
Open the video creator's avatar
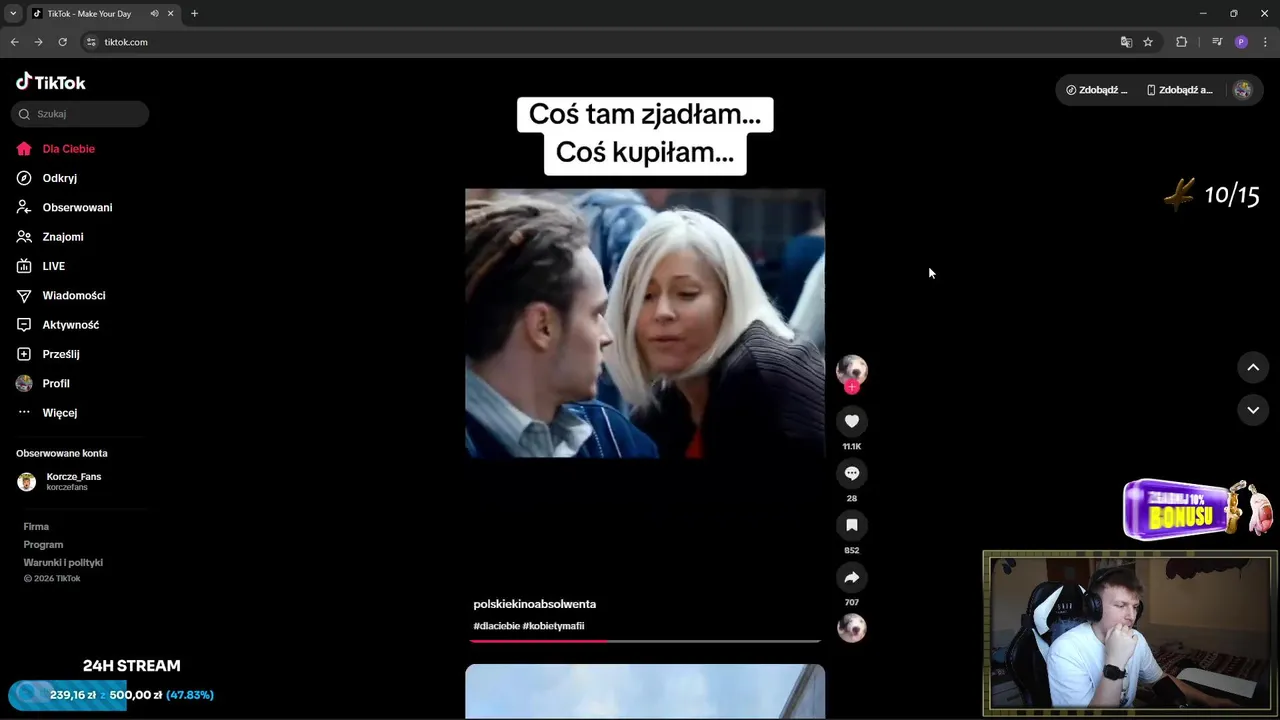coord(852,369)
